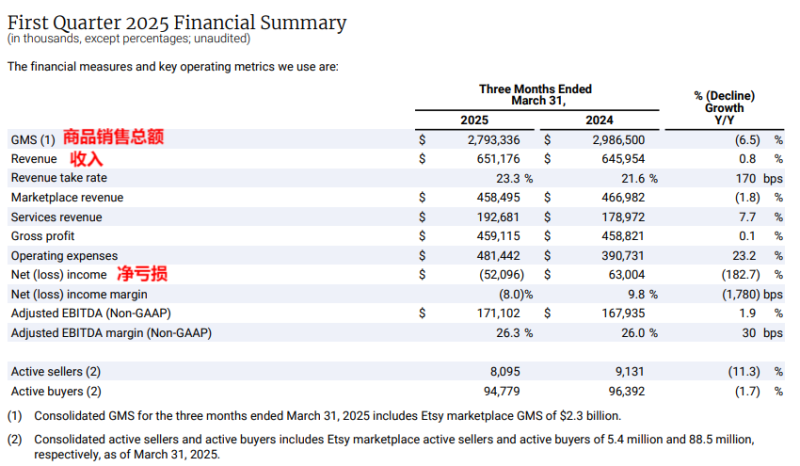Click the 'Gross profit' row label
The image size is (800, 466).
(x=44, y=237)
